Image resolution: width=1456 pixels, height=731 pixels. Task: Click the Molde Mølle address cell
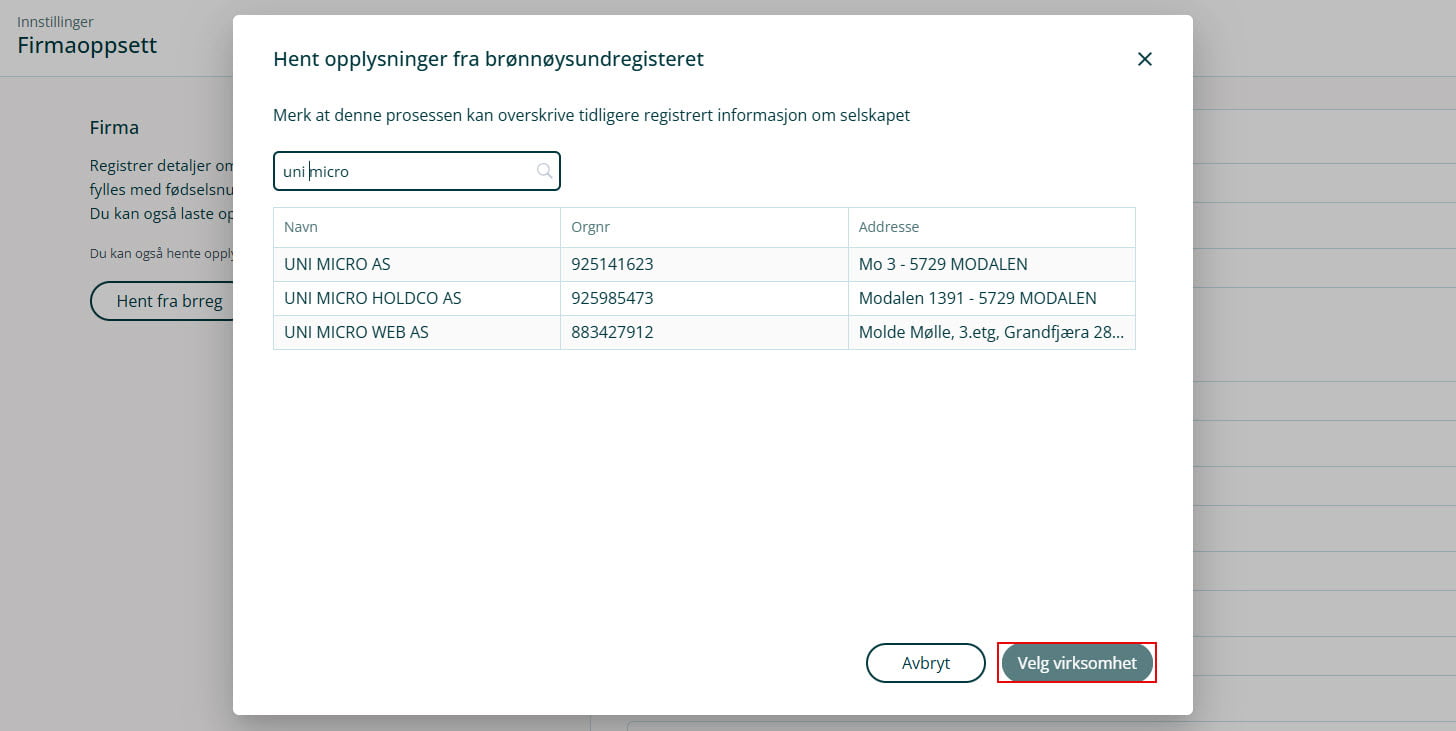click(990, 332)
